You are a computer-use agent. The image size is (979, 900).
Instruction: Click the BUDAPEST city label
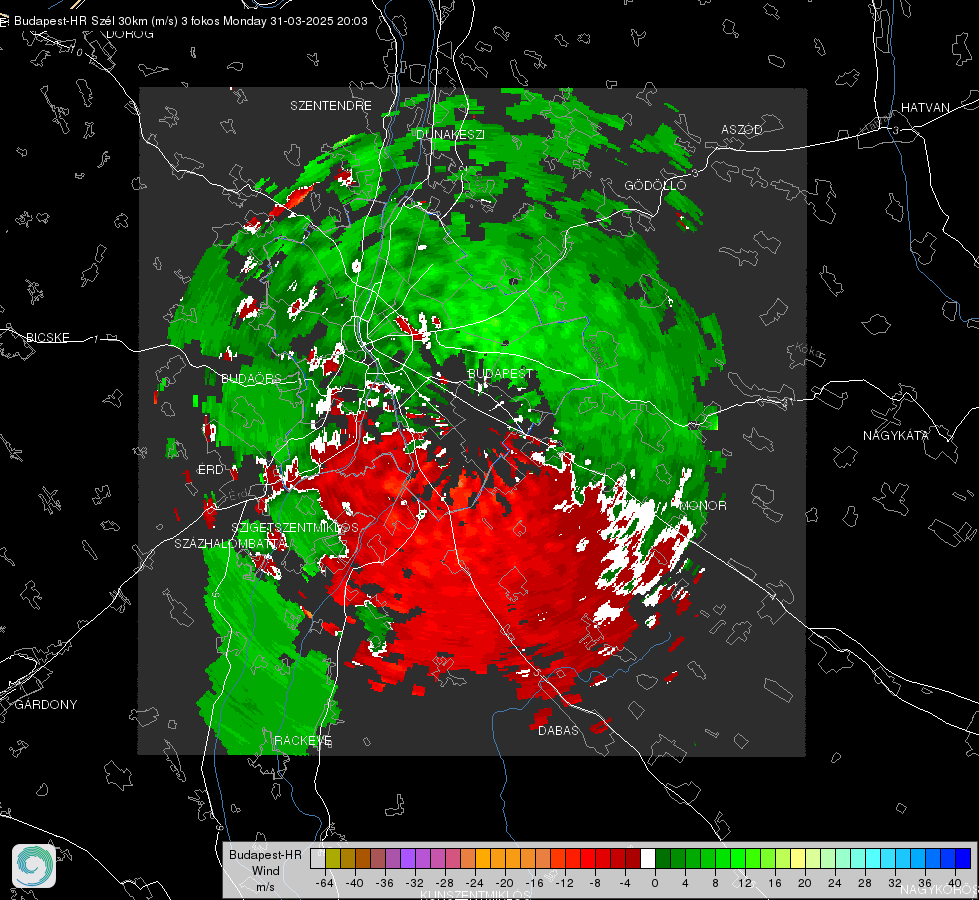[500, 373]
